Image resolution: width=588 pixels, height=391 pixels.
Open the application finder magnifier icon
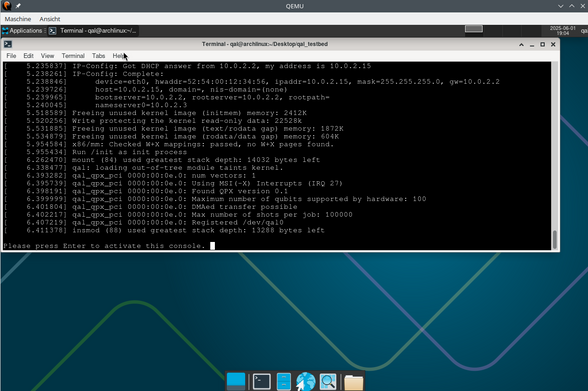(328, 382)
